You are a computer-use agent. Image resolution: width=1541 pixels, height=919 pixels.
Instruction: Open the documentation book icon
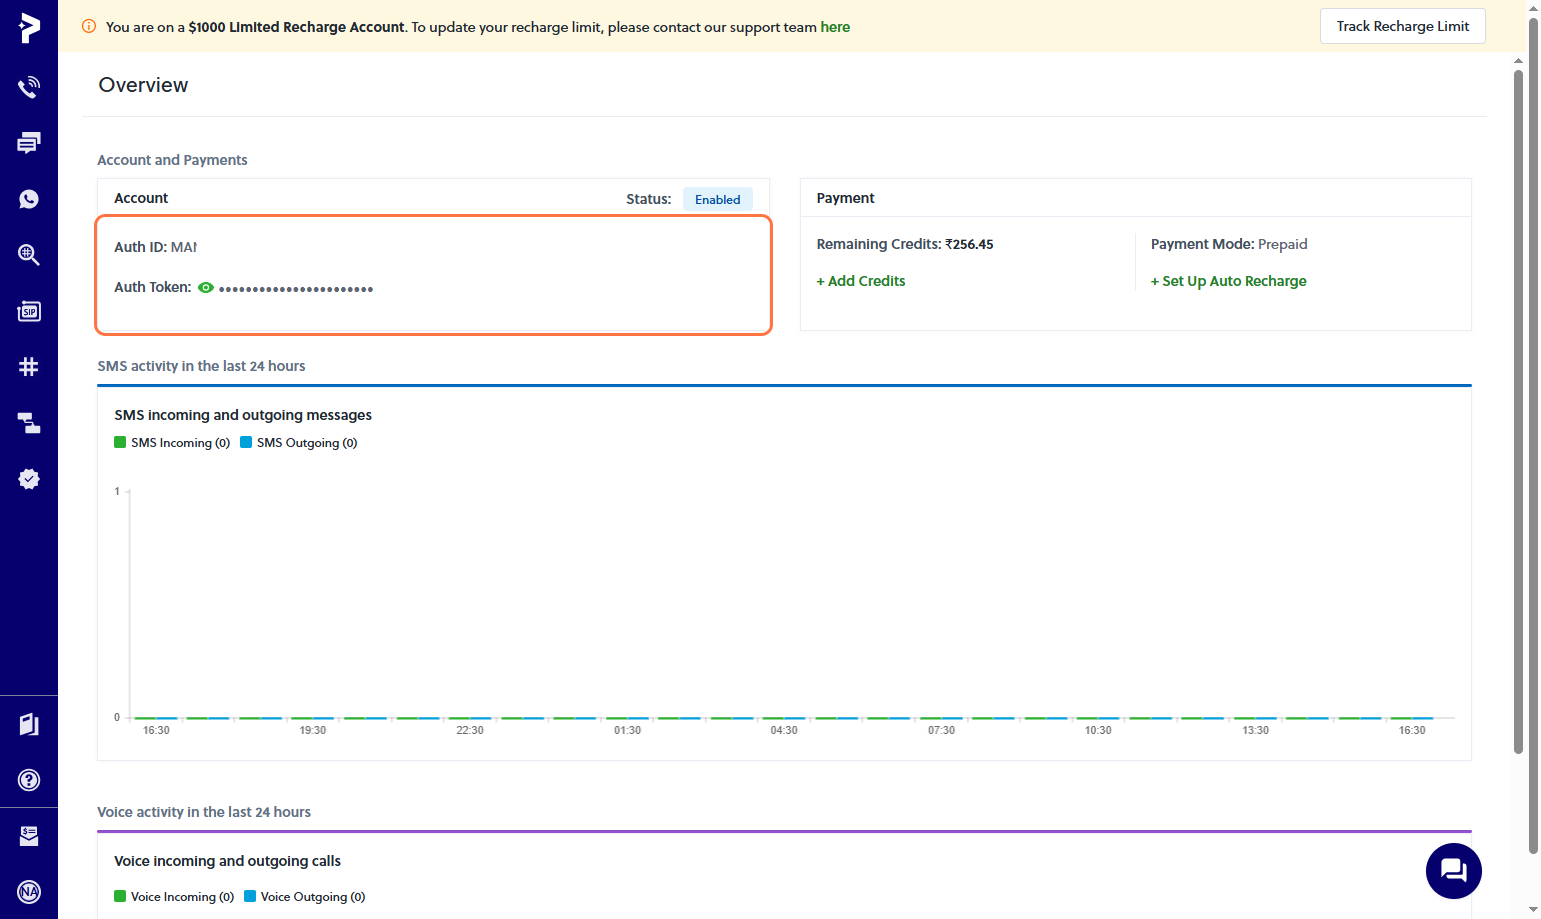pyautogui.click(x=29, y=724)
